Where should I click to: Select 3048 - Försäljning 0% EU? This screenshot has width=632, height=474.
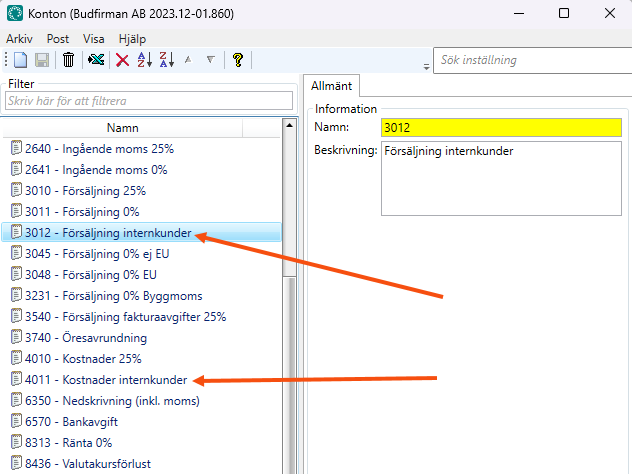(x=141, y=274)
